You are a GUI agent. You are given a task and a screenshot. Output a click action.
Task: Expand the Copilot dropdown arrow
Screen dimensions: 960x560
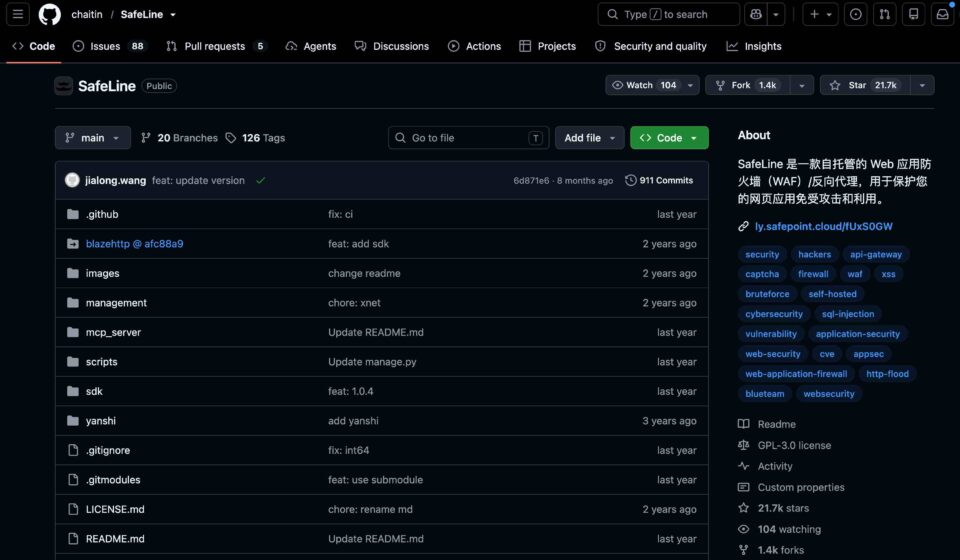[776, 14]
